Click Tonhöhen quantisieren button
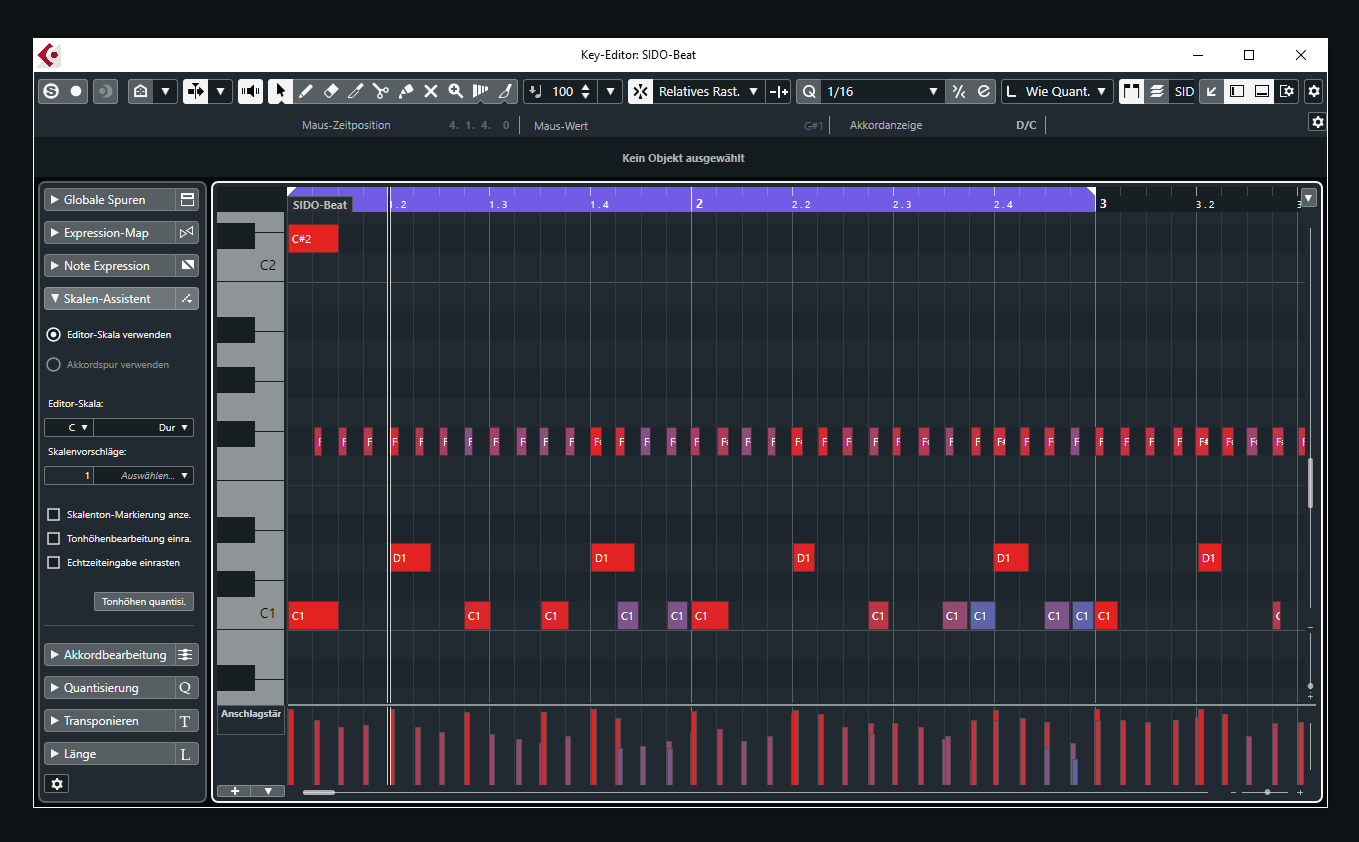The width and height of the screenshot is (1359, 842). pyautogui.click(x=144, y=601)
